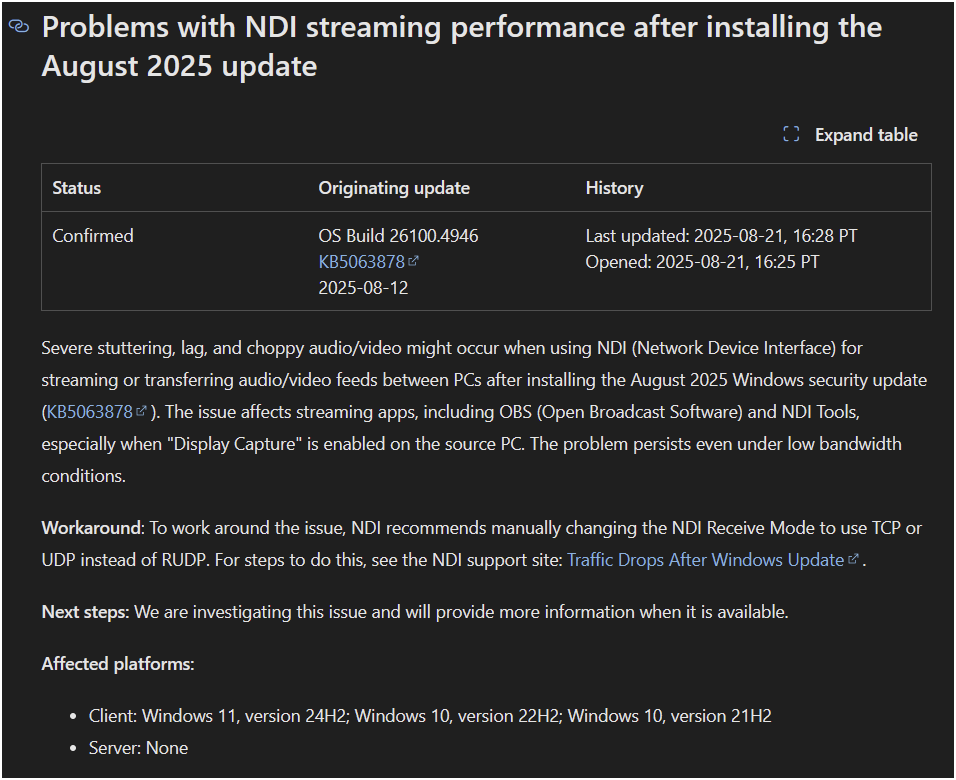Select the Status column header
The image size is (956, 780).
[x=77, y=188]
